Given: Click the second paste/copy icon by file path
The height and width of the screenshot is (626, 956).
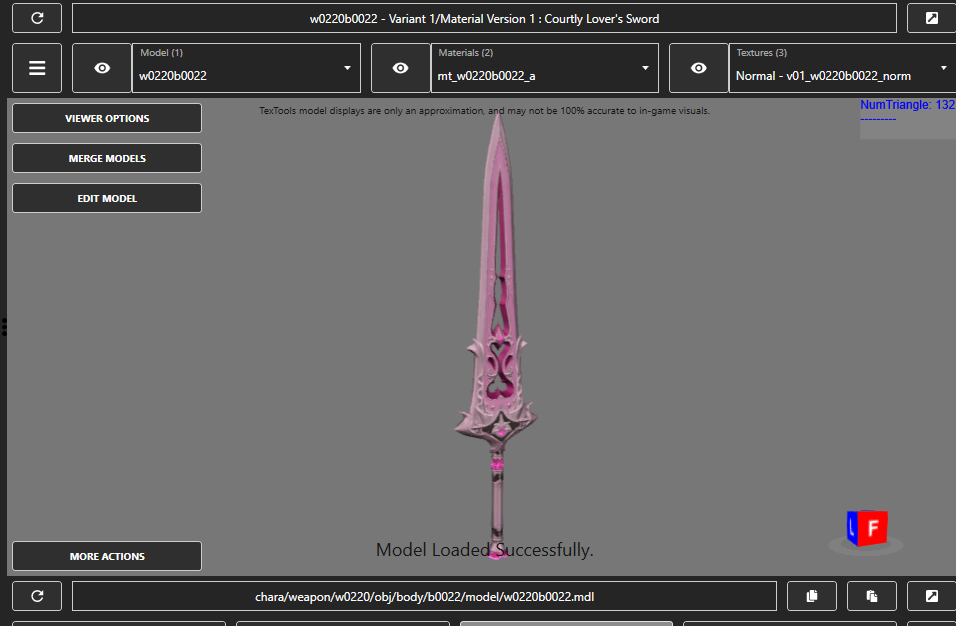Looking at the screenshot, I should (x=872, y=596).
